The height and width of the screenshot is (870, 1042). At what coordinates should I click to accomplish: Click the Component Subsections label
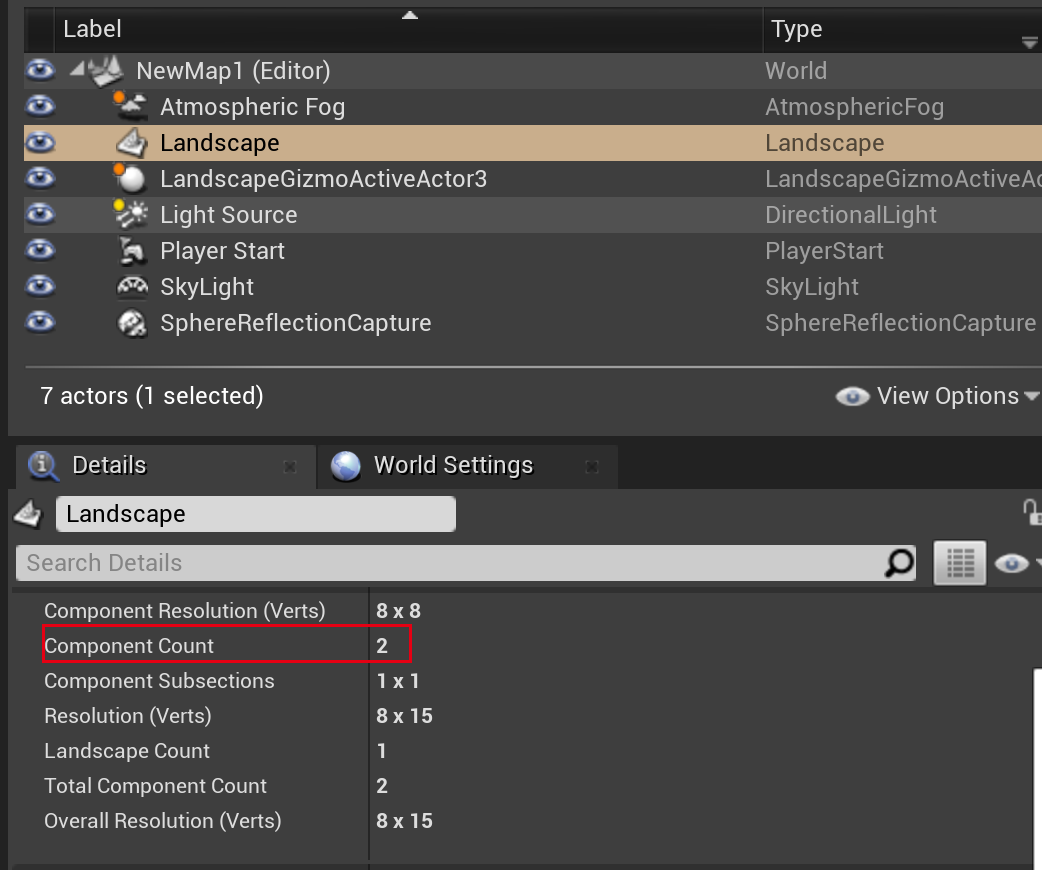coord(159,681)
